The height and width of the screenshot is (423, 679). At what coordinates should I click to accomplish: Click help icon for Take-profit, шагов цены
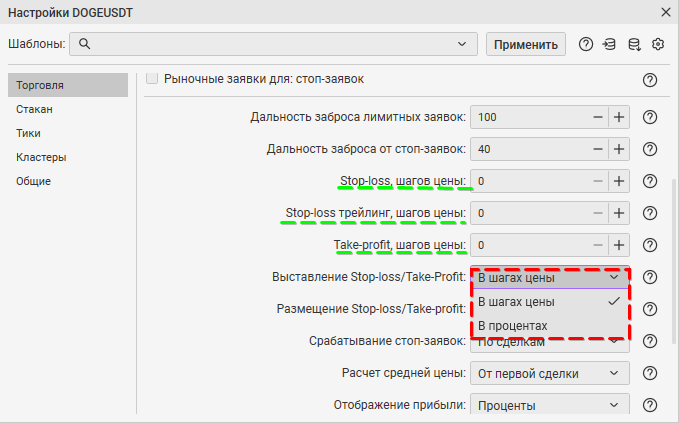click(x=649, y=245)
